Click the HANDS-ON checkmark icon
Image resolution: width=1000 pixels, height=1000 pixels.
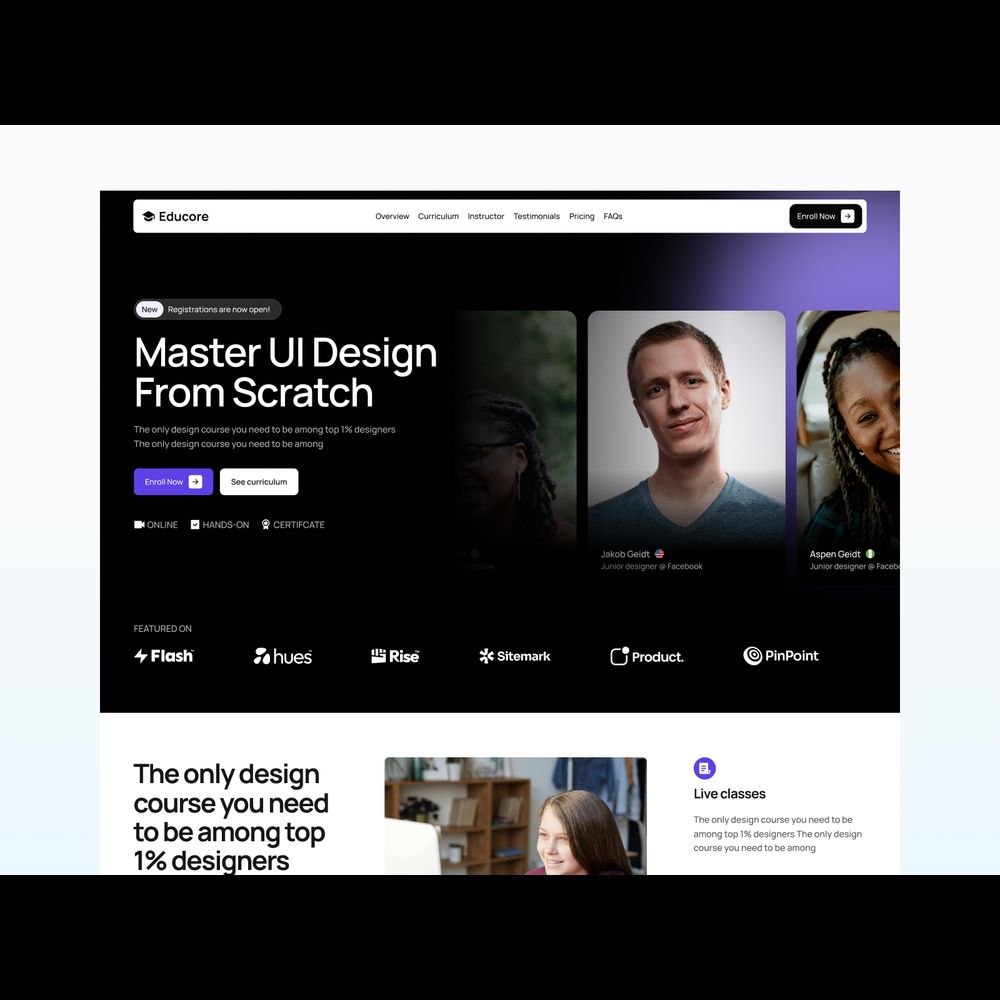(195, 524)
